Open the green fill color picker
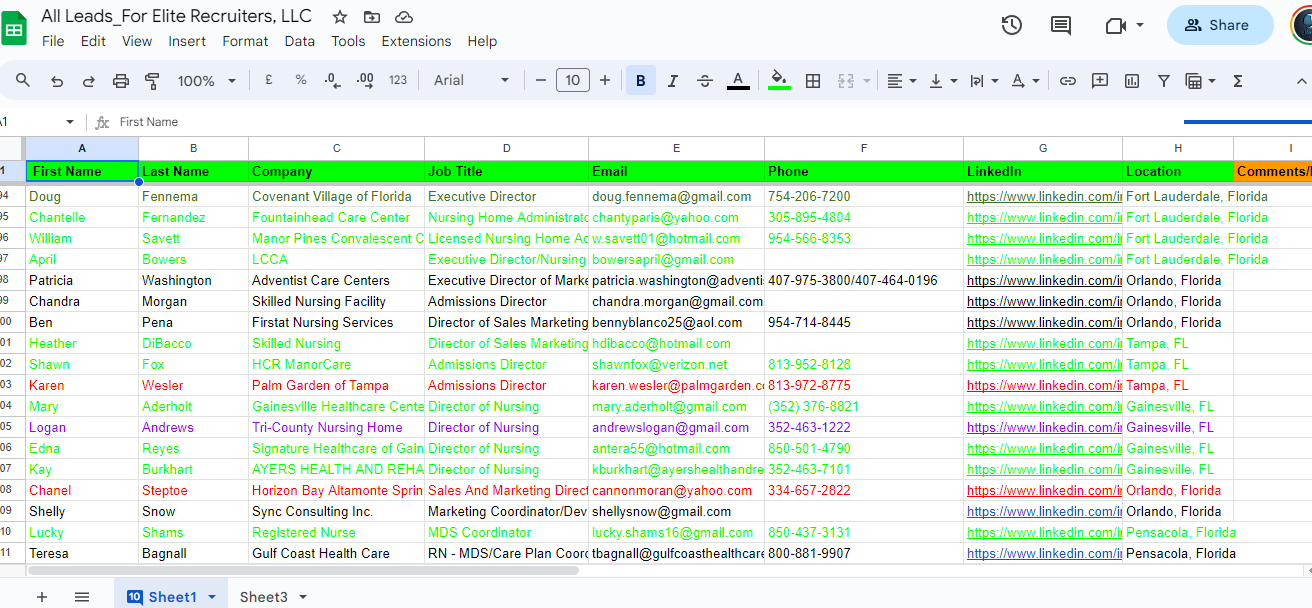Image resolution: width=1312 pixels, height=608 pixels. point(779,81)
